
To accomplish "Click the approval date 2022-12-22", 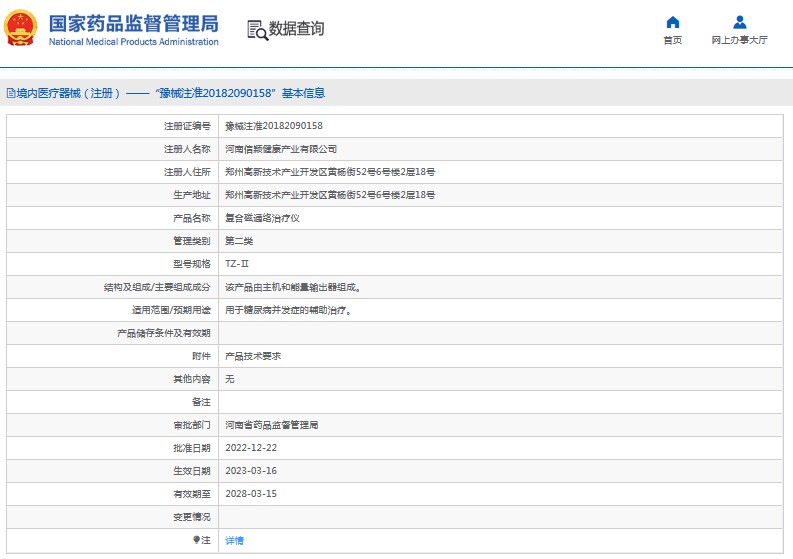I will click(x=251, y=448).
